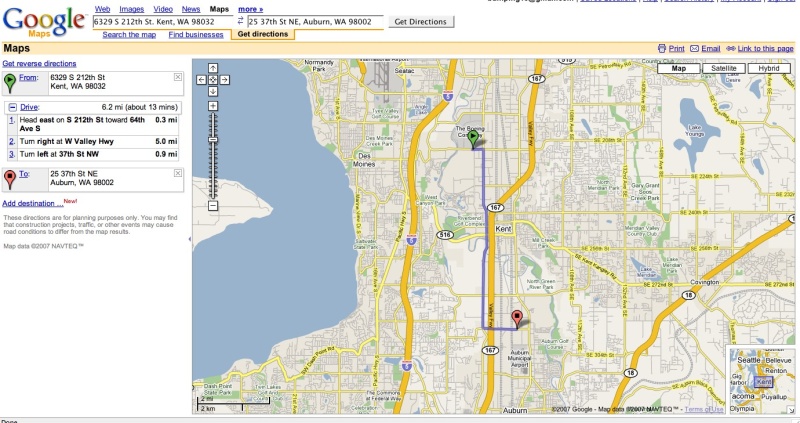The width and height of the screenshot is (800, 423).
Task: Collapse the overview map corner arrow
Action: point(790,409)
